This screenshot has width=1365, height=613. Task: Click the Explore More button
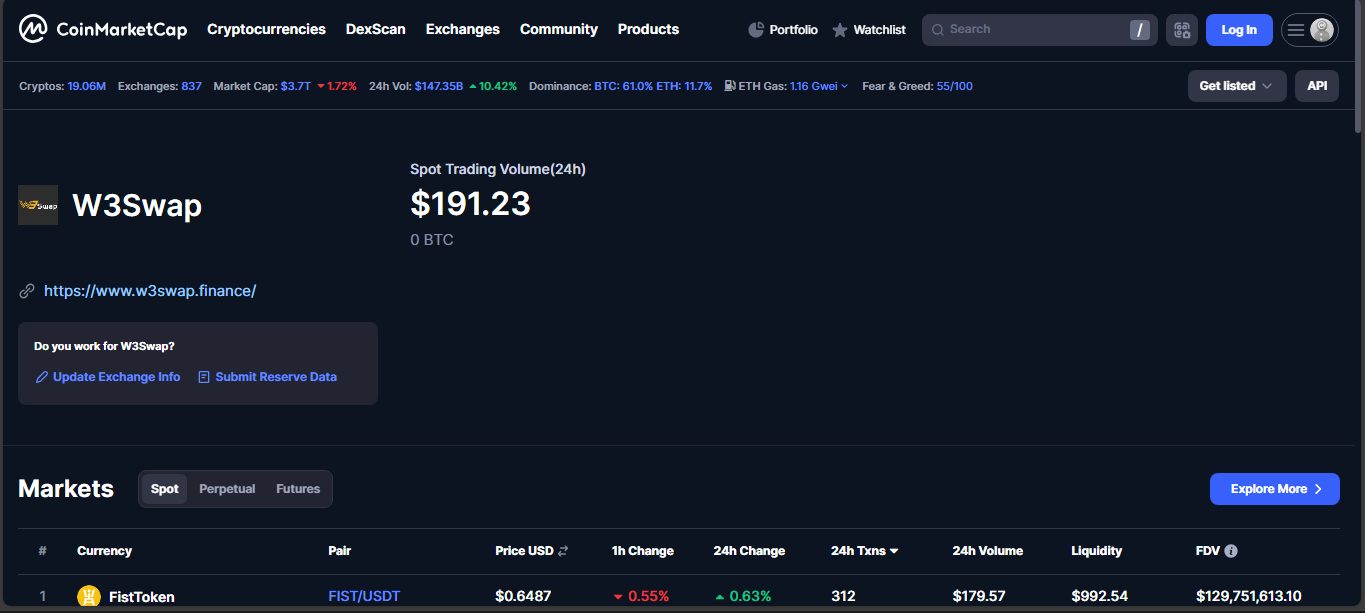click(1275, 489)
